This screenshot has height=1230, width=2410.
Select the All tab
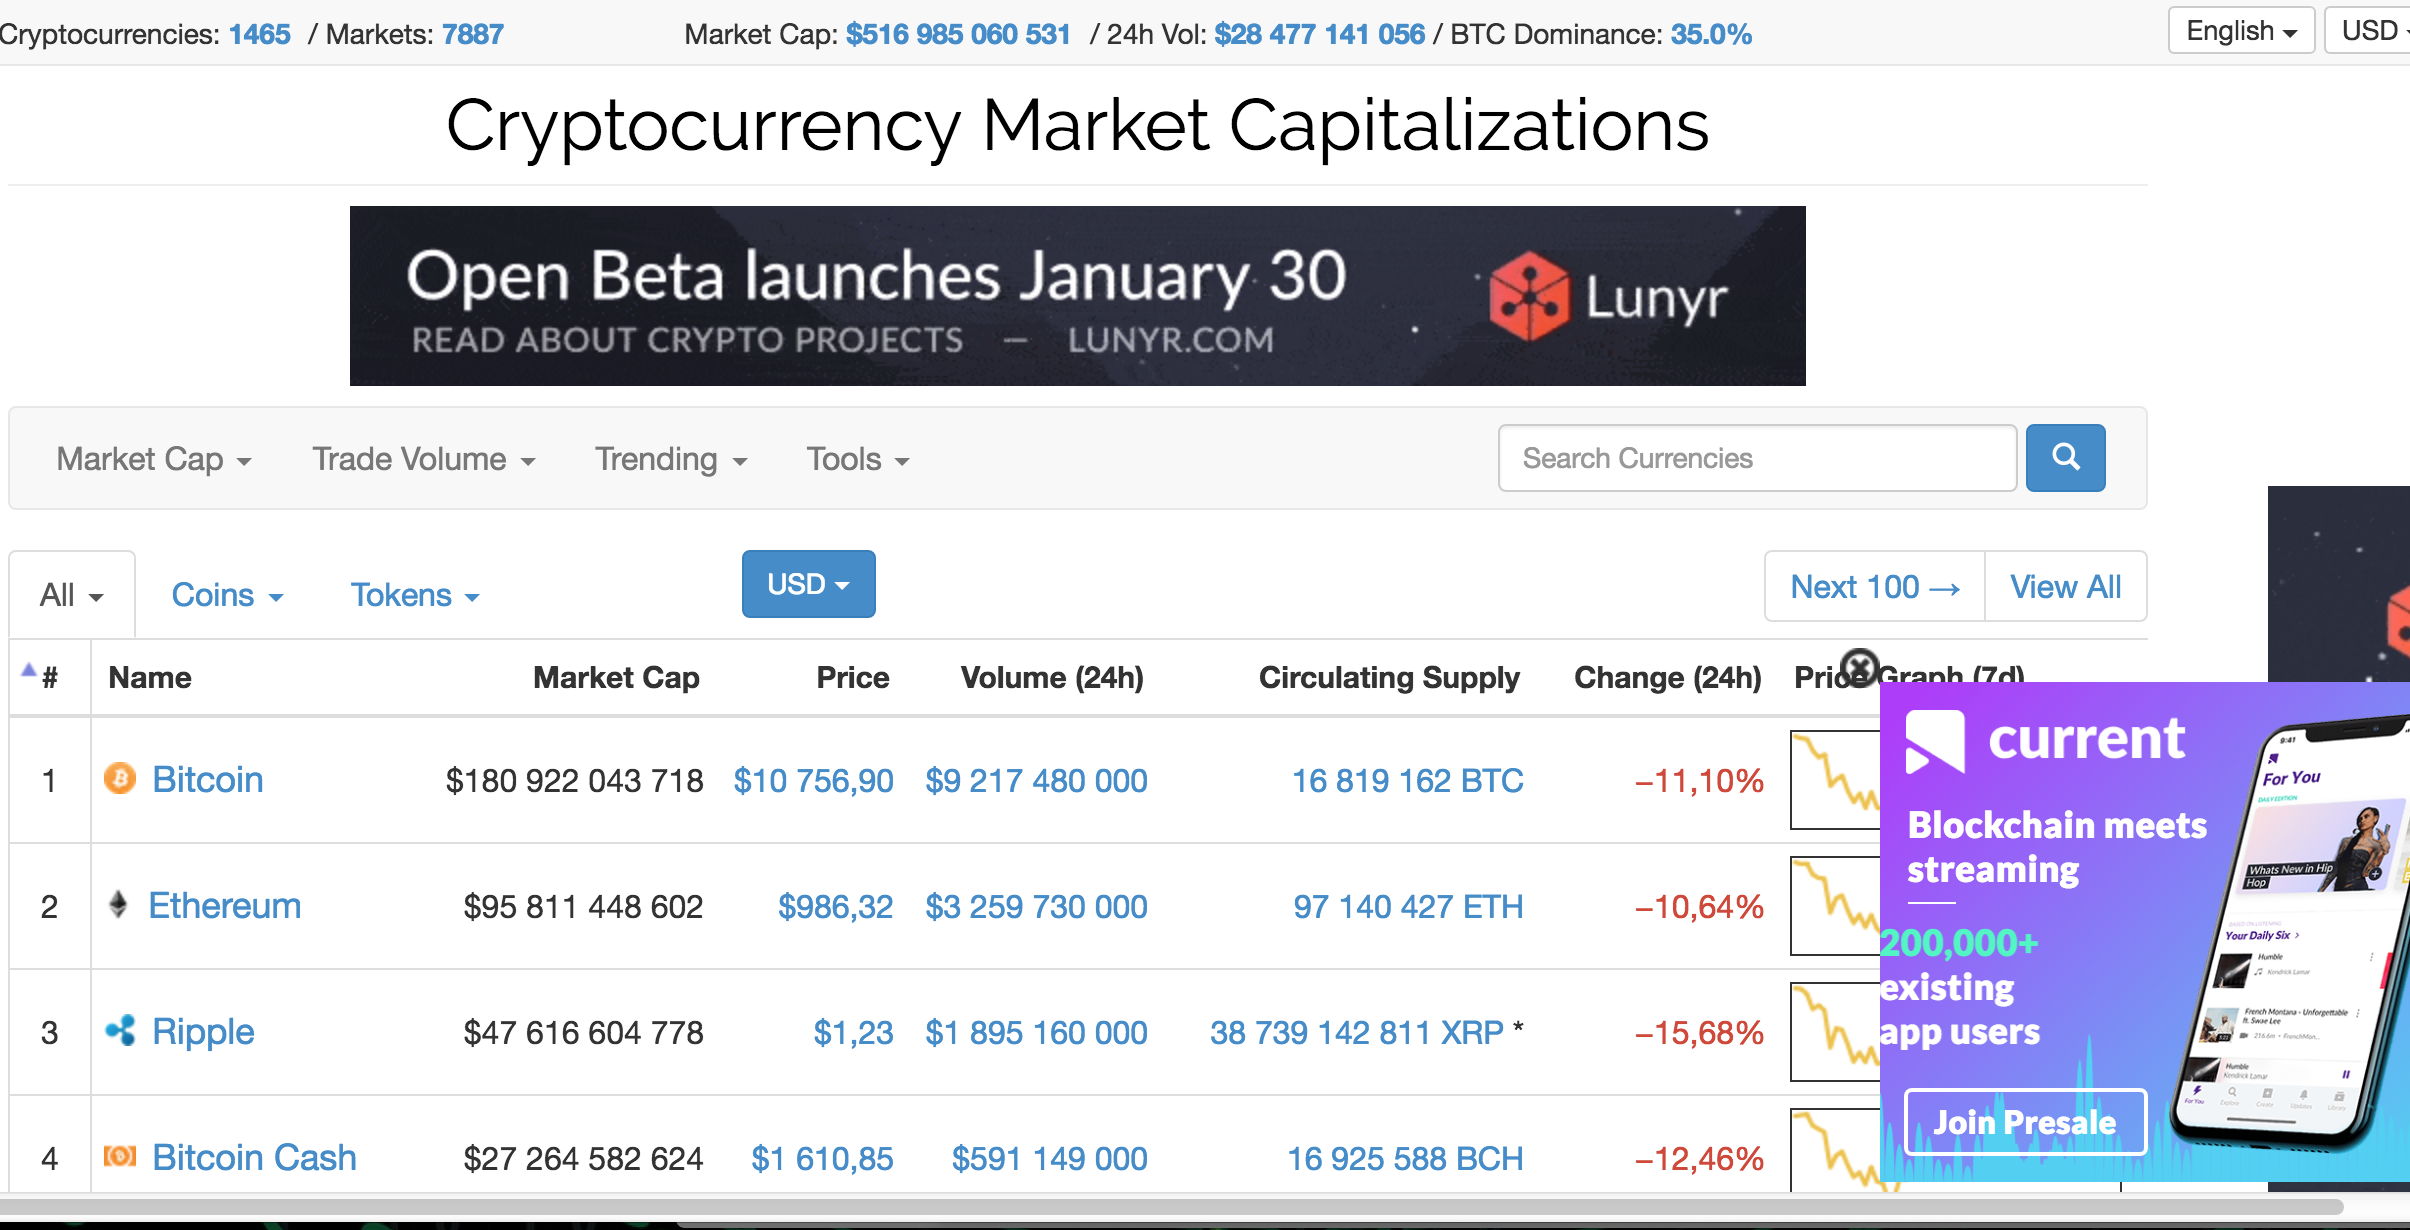point(72,595)
